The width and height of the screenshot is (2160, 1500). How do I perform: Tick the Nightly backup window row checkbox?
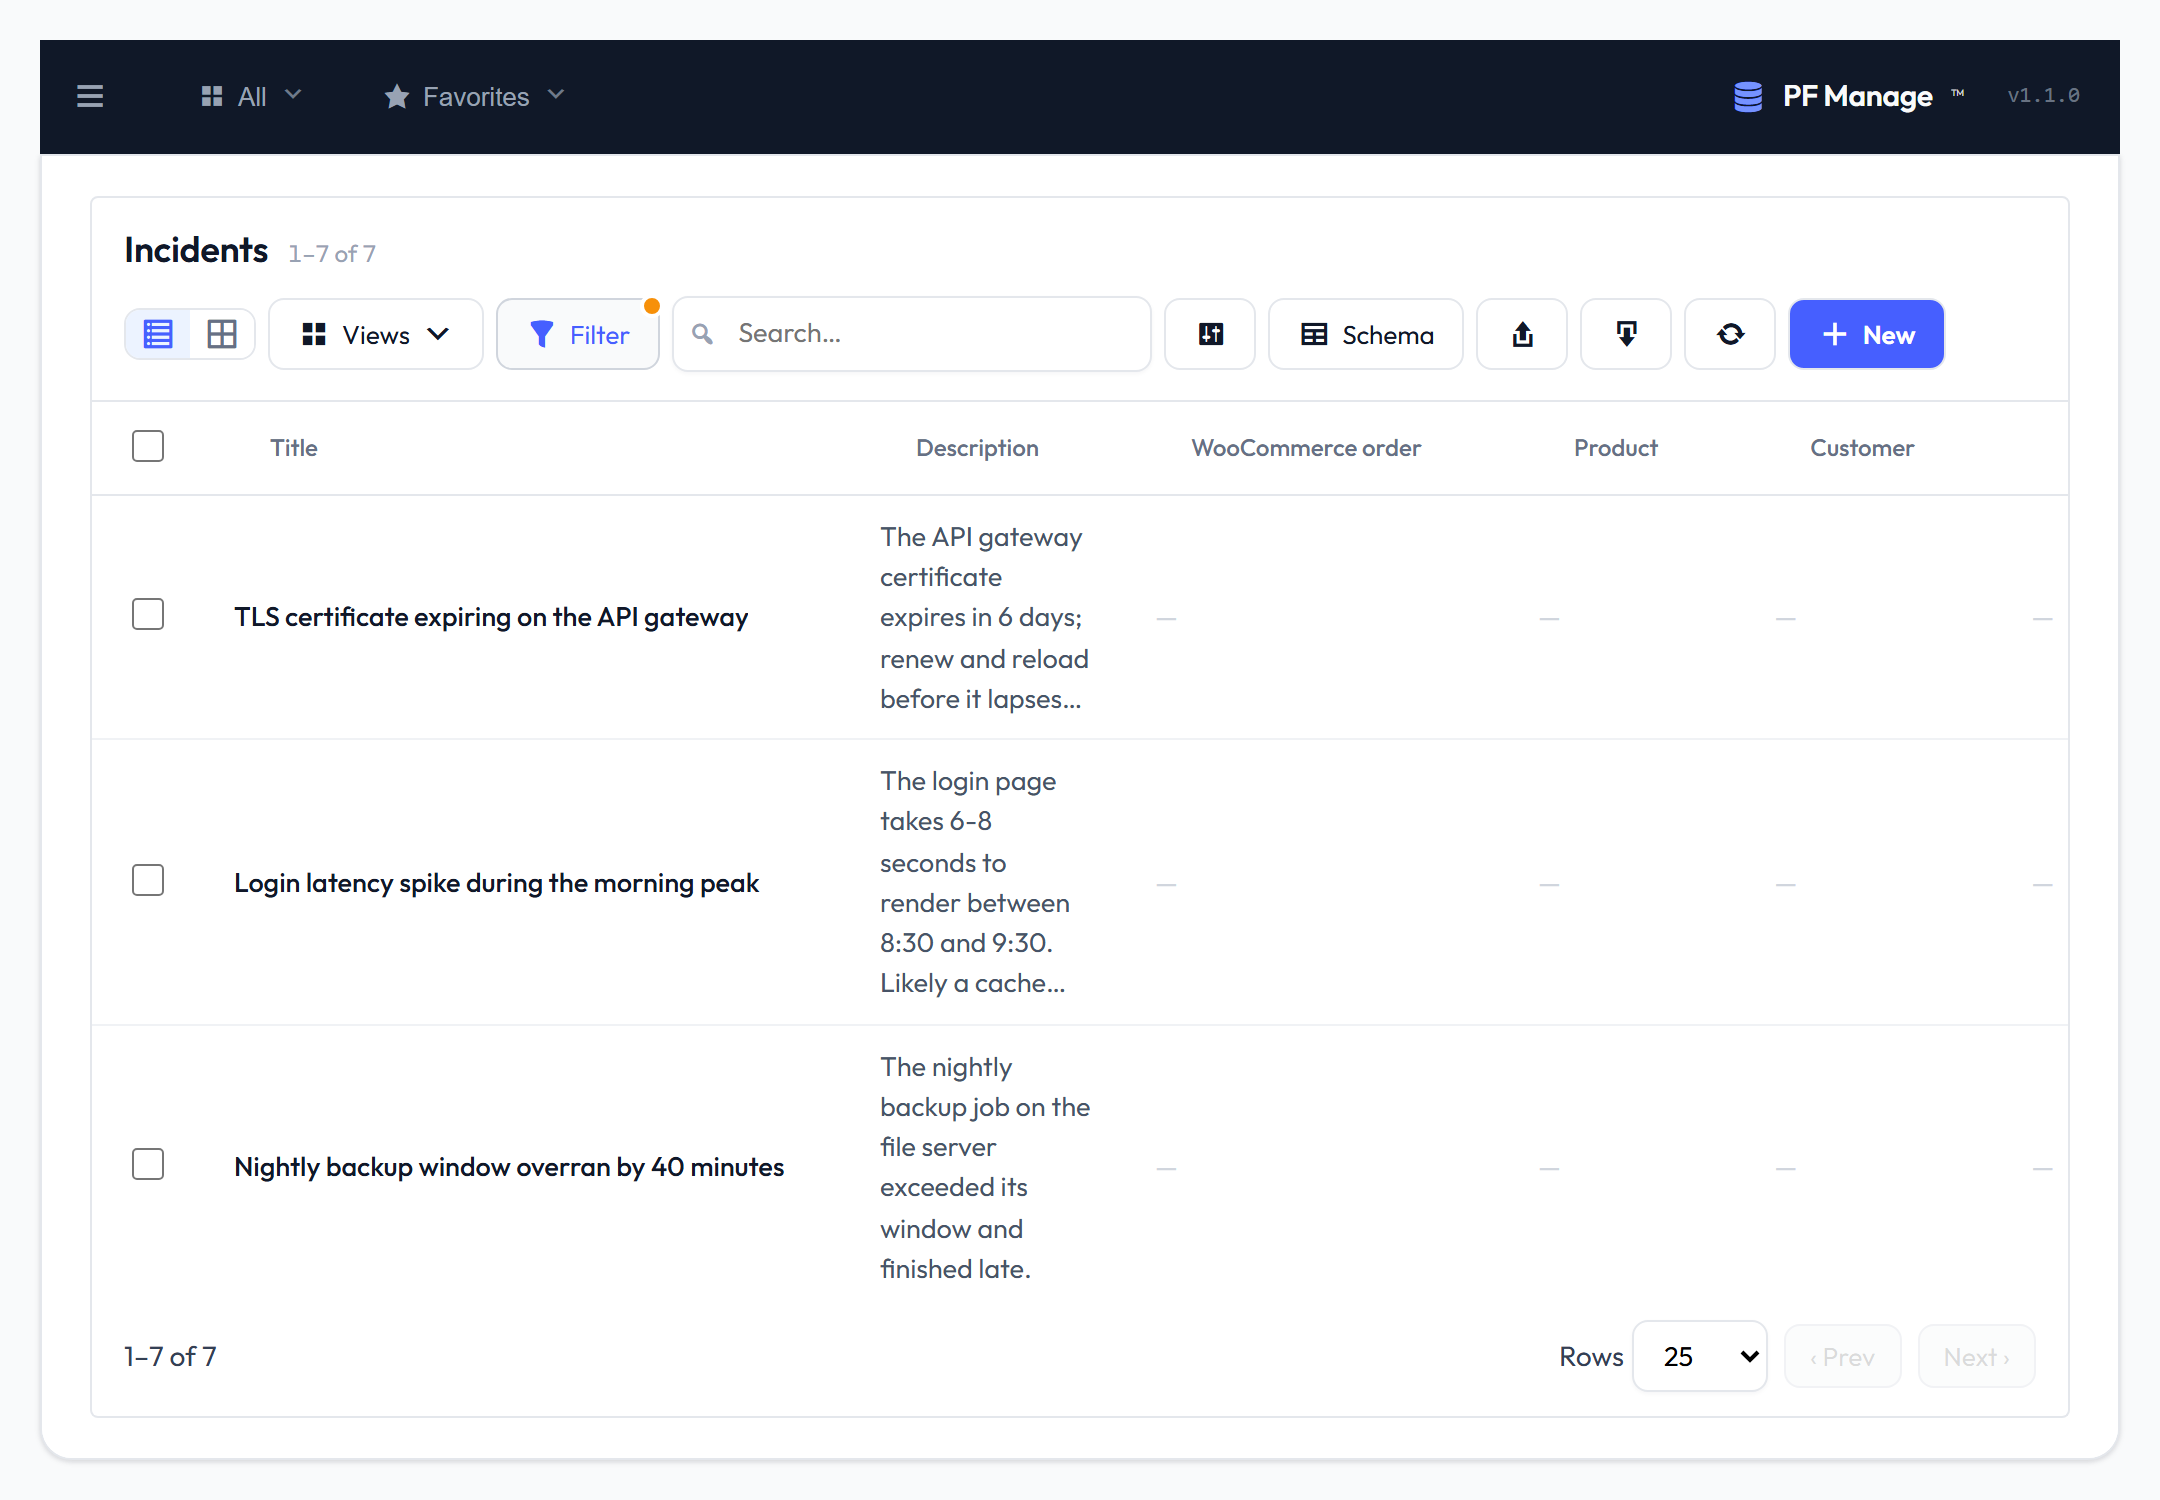click(x=148, y=1164)
